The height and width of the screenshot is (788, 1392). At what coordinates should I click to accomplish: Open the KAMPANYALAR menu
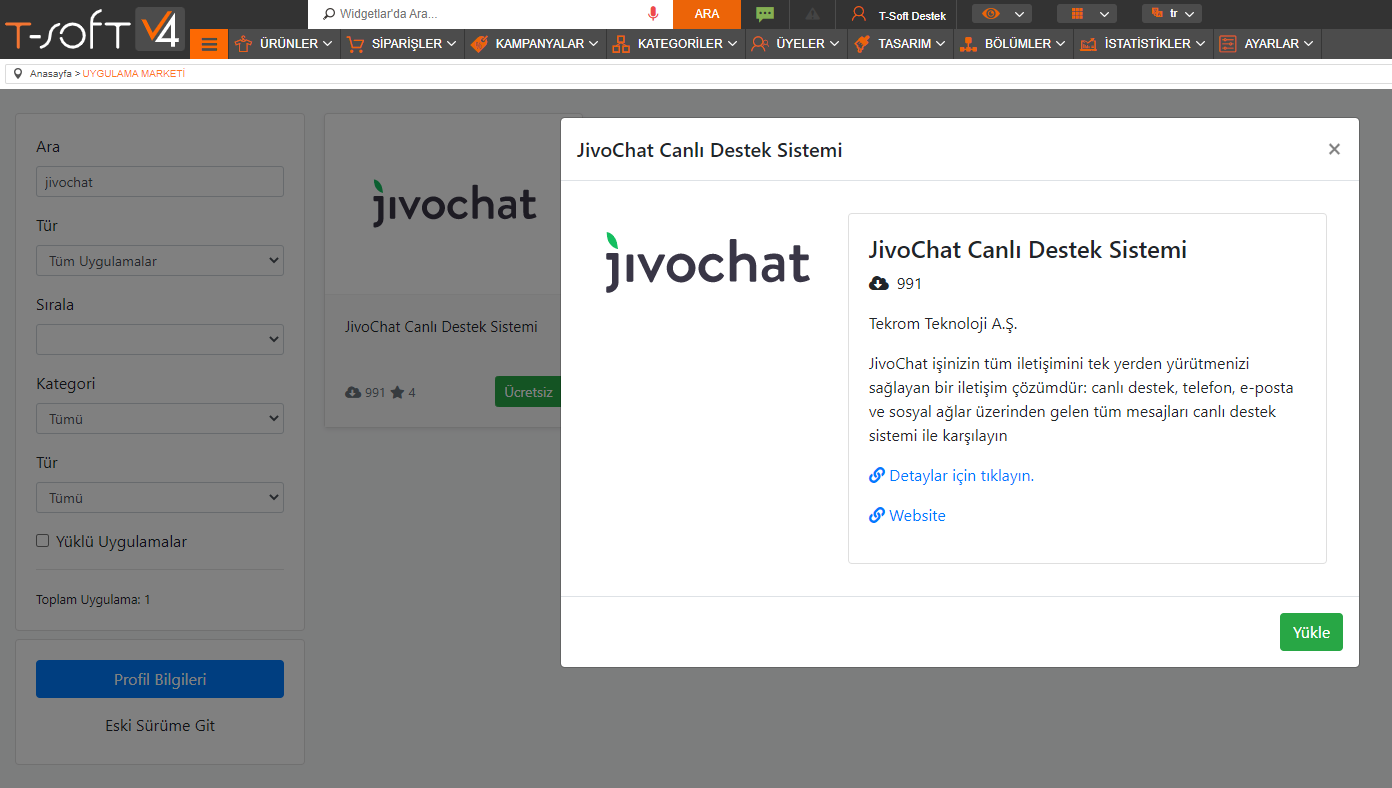click(x=535, y=44)
